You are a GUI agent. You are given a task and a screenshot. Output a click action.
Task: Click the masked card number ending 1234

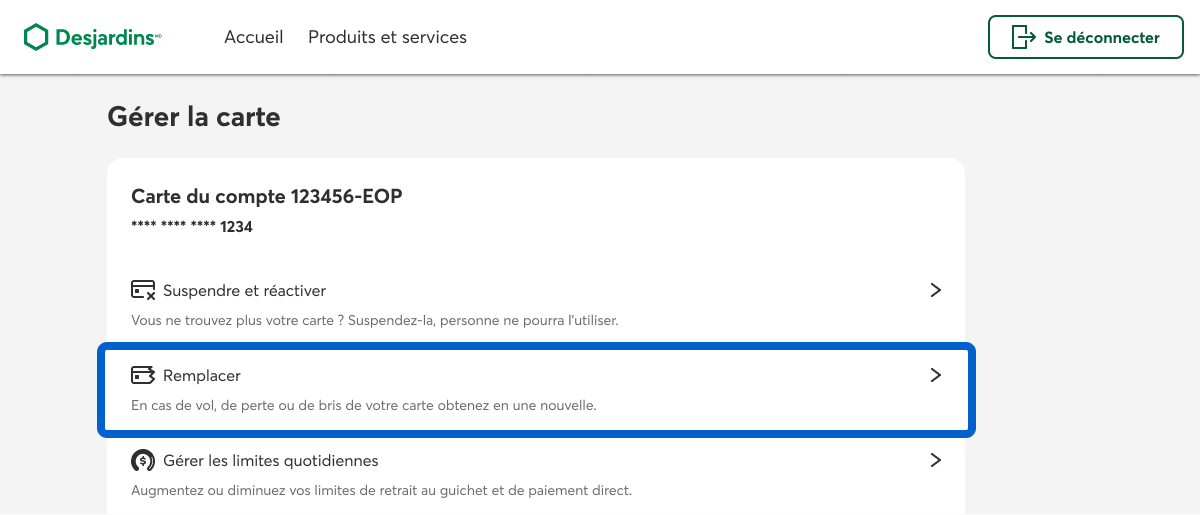point(192,227)
